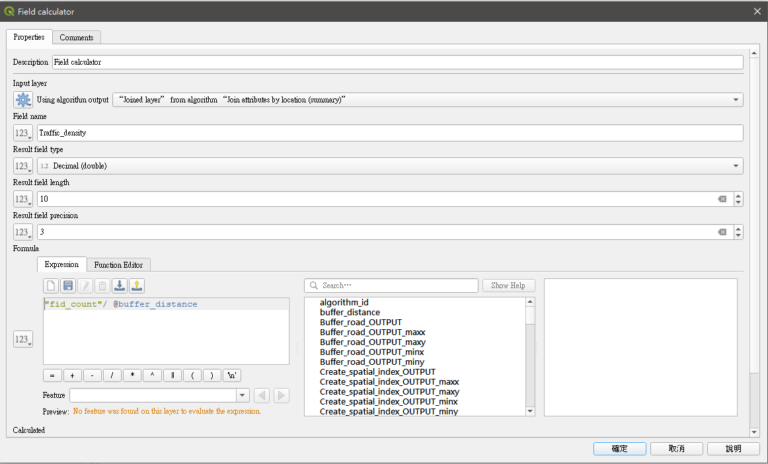The width and height of the screenshot is (768, 464).
Task: Click the expression Search field
Action: pos(395,286)
